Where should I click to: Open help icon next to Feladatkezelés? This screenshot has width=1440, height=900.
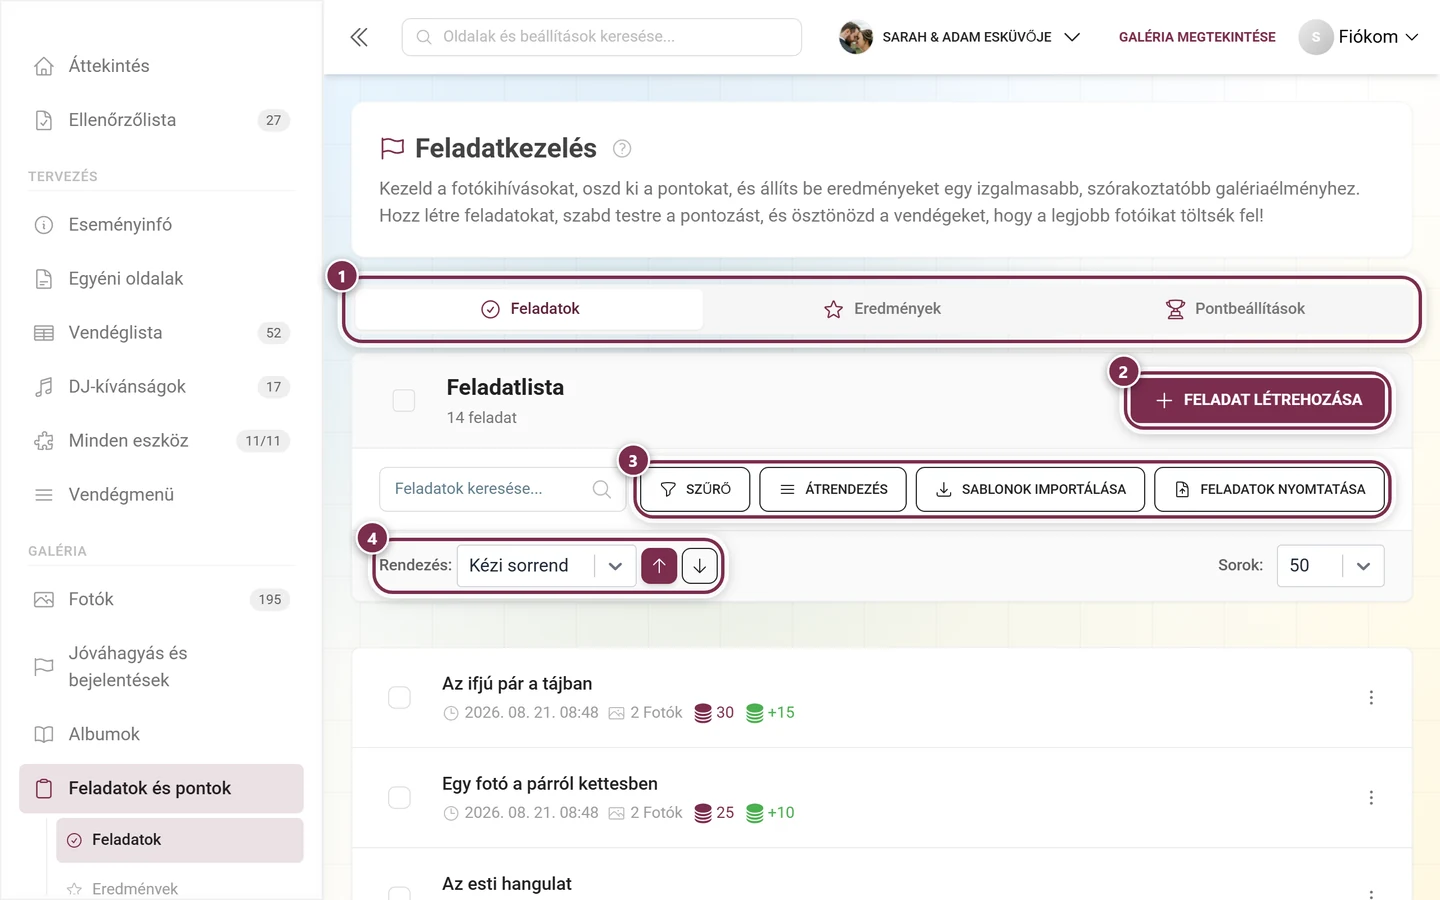(622, 149)
